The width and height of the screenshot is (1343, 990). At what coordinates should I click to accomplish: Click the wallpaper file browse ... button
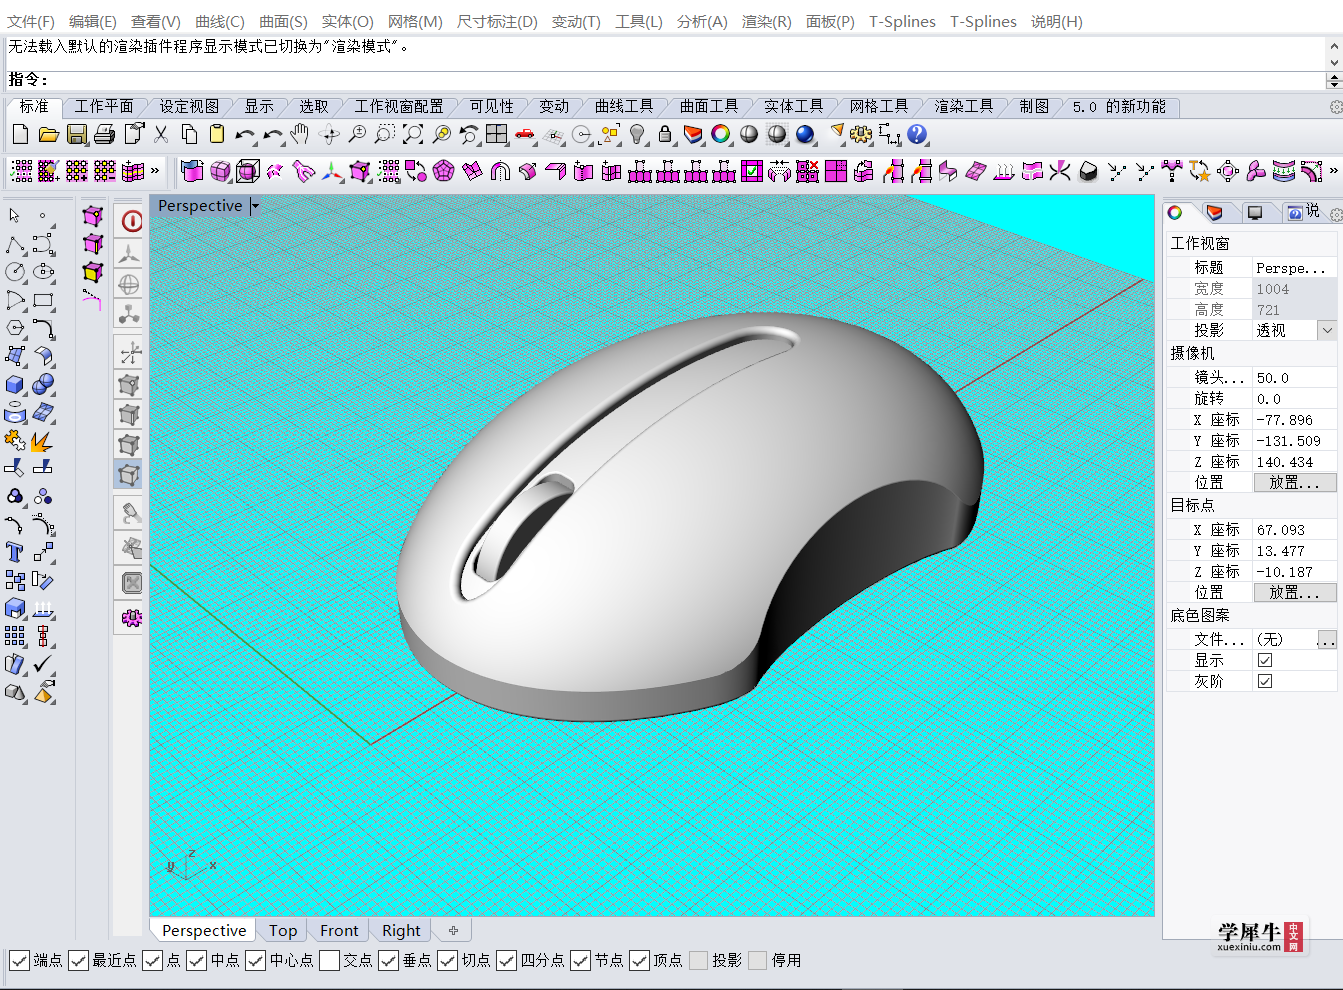1327,639
